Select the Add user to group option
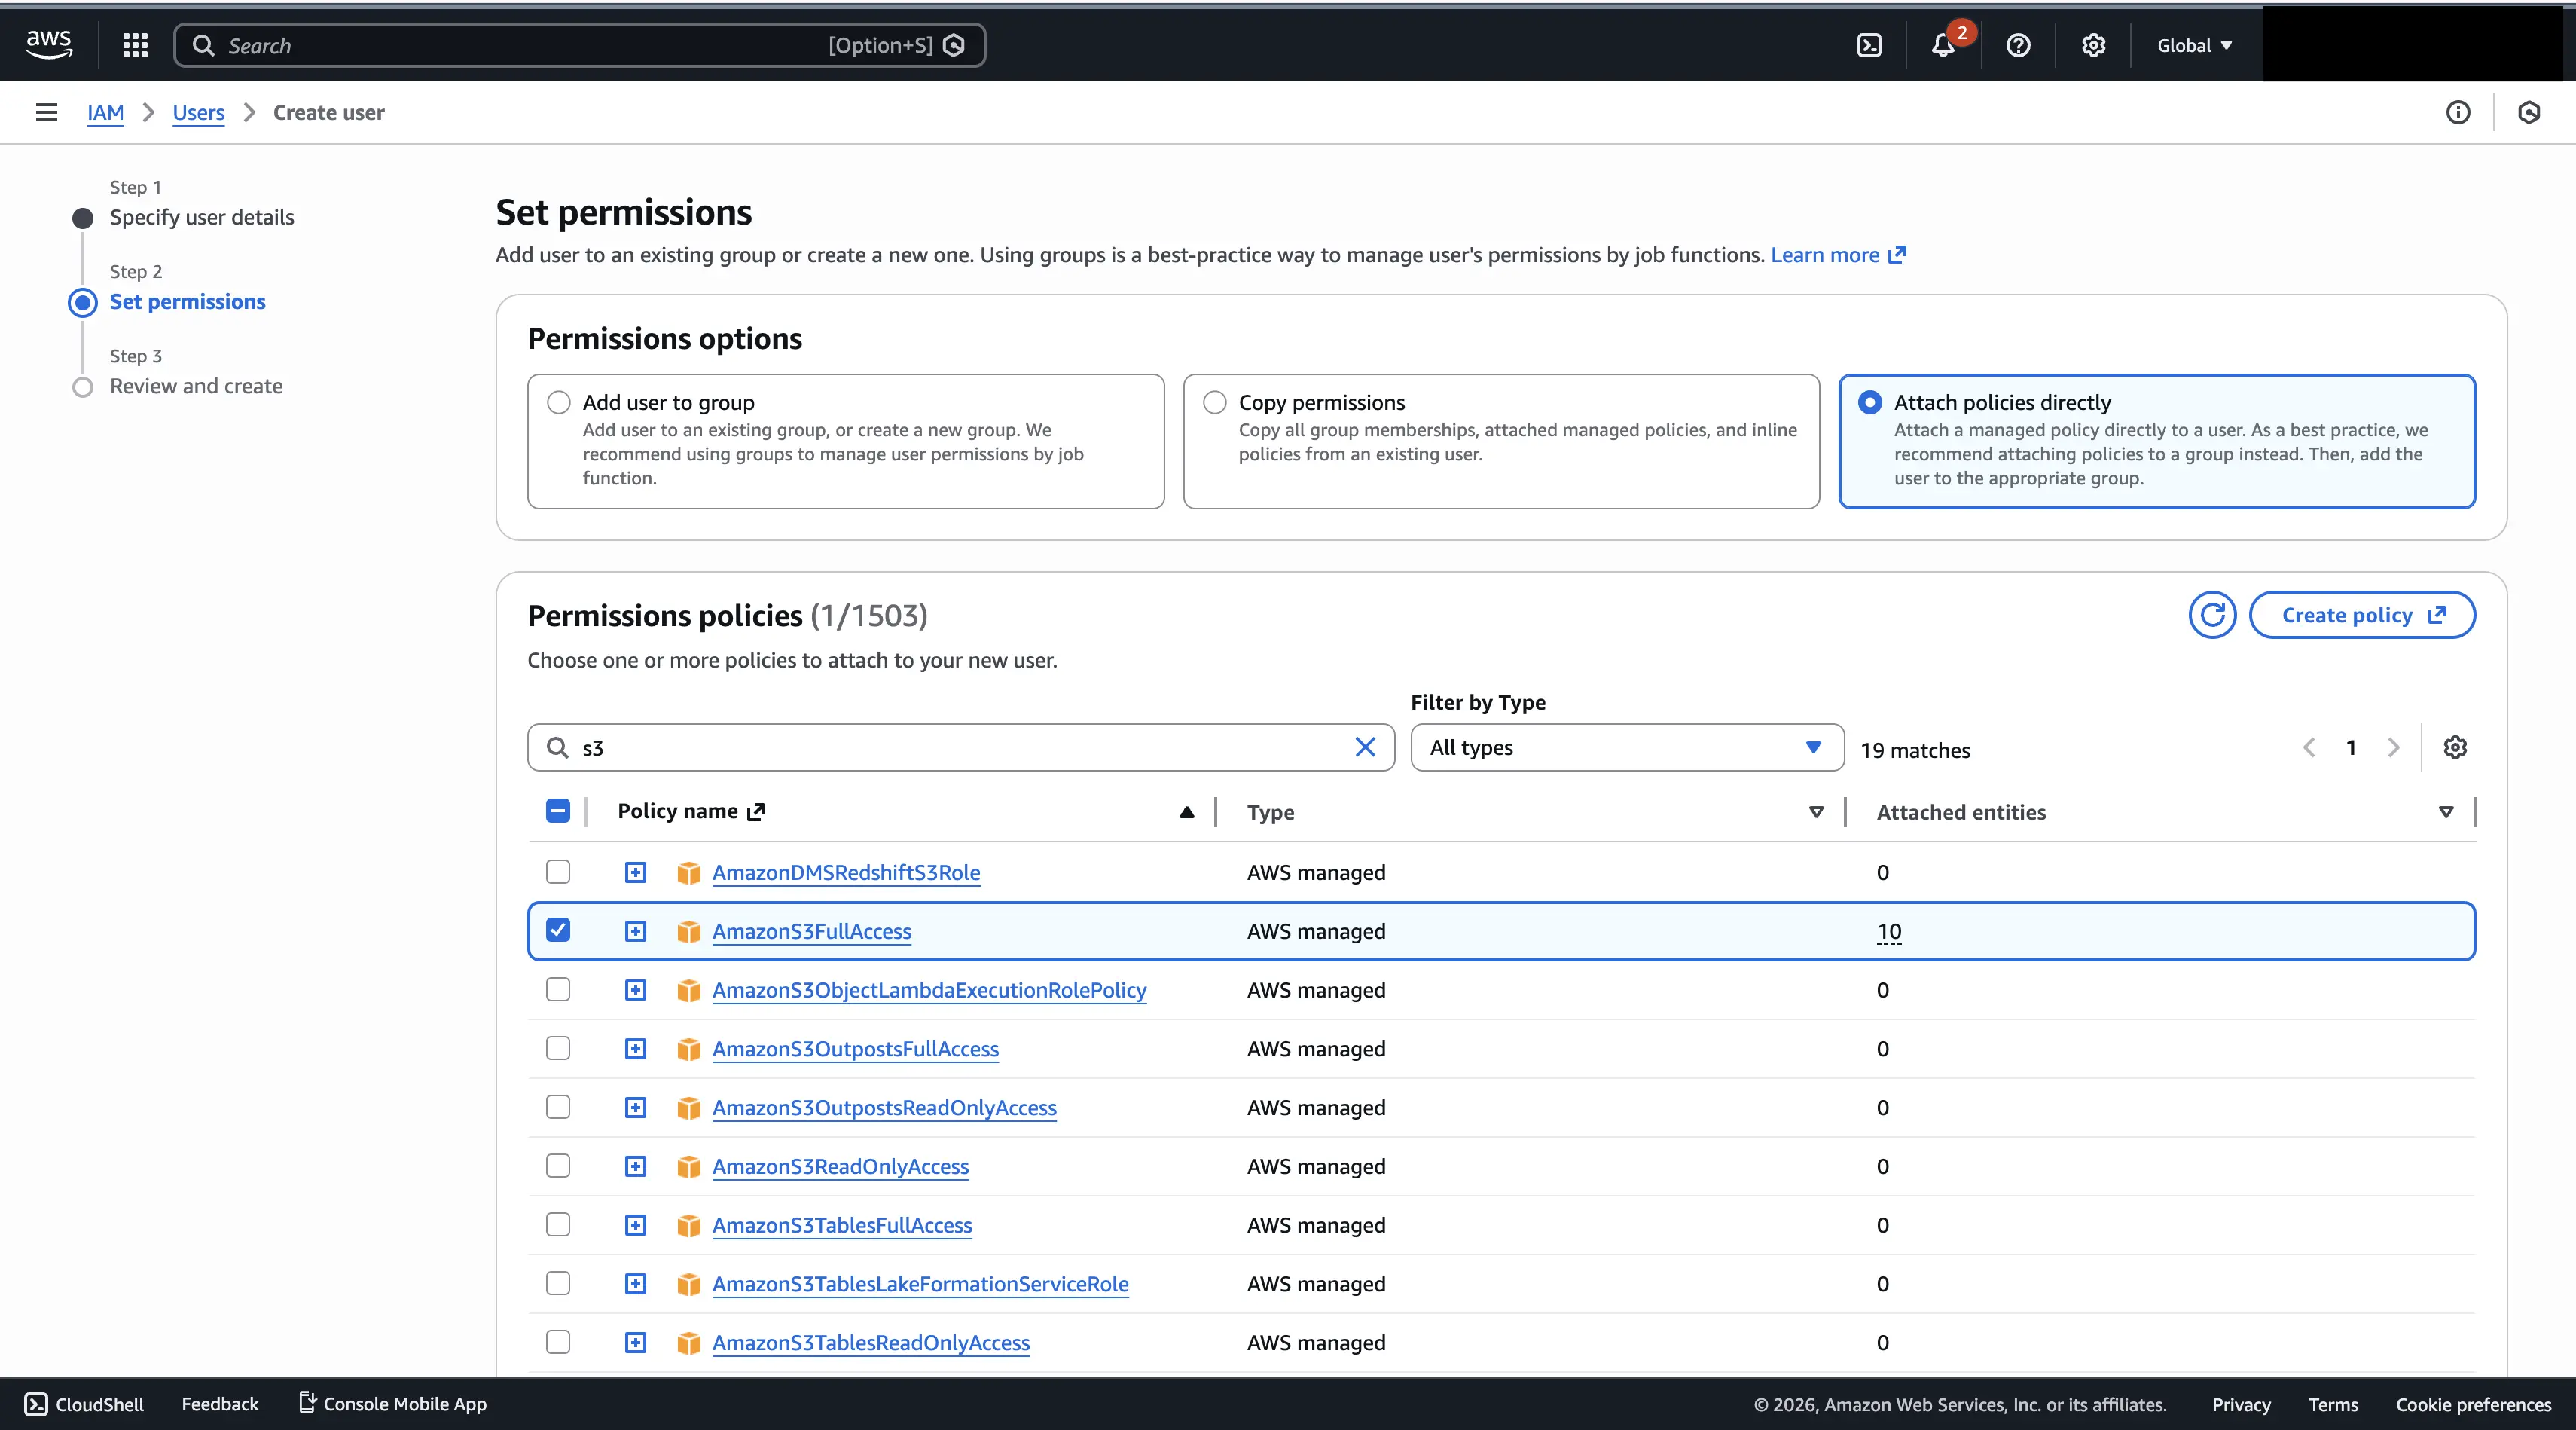The image size is (2576, 1430). click(558, 402)
